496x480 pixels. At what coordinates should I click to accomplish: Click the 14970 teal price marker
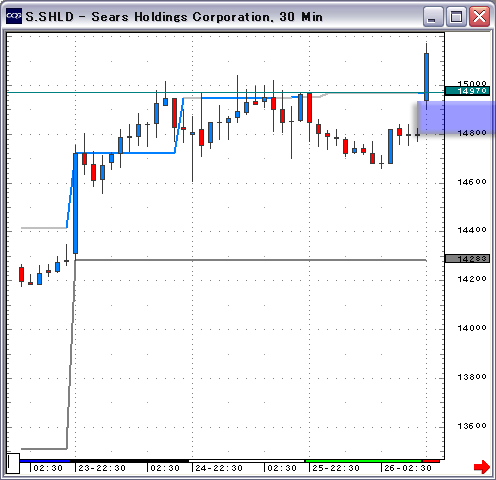(467, 91)
